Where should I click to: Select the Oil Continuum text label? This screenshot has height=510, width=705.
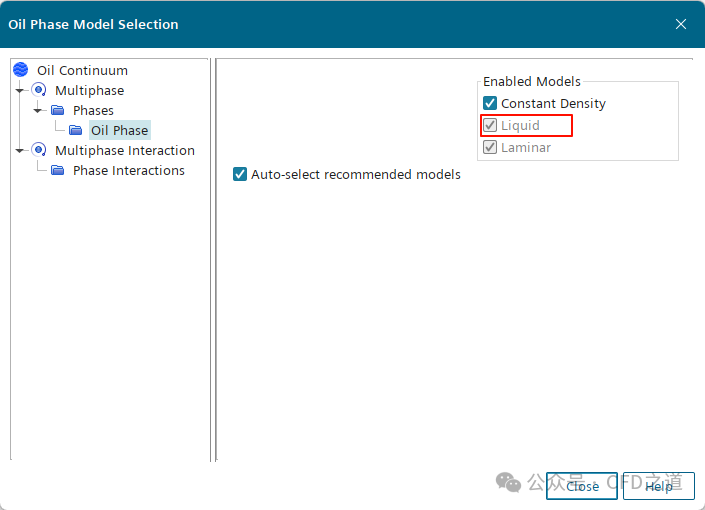[x=82, y=70]
